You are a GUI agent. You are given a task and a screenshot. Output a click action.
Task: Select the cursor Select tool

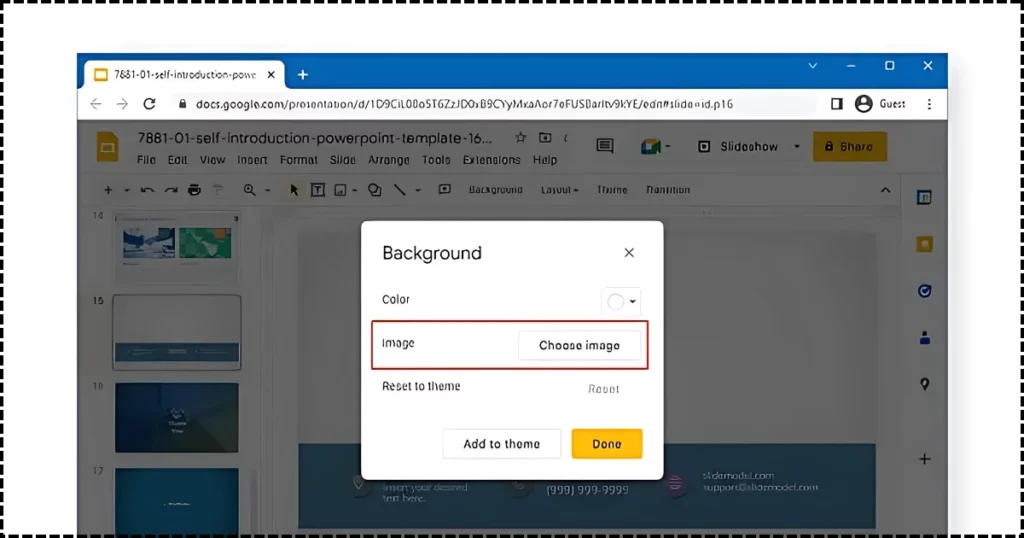[x=294, y=190]
